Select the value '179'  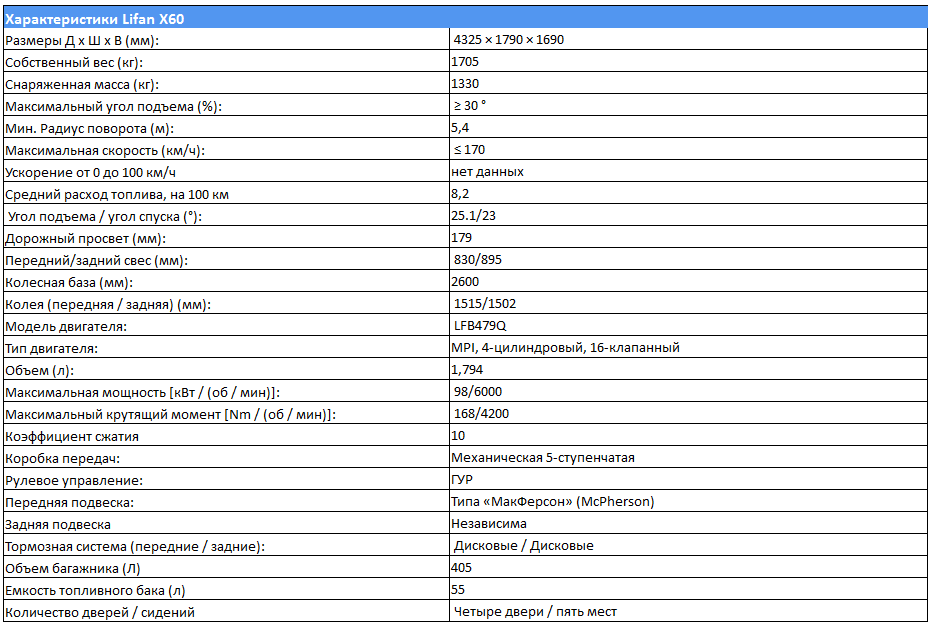(x=461, y=238)
